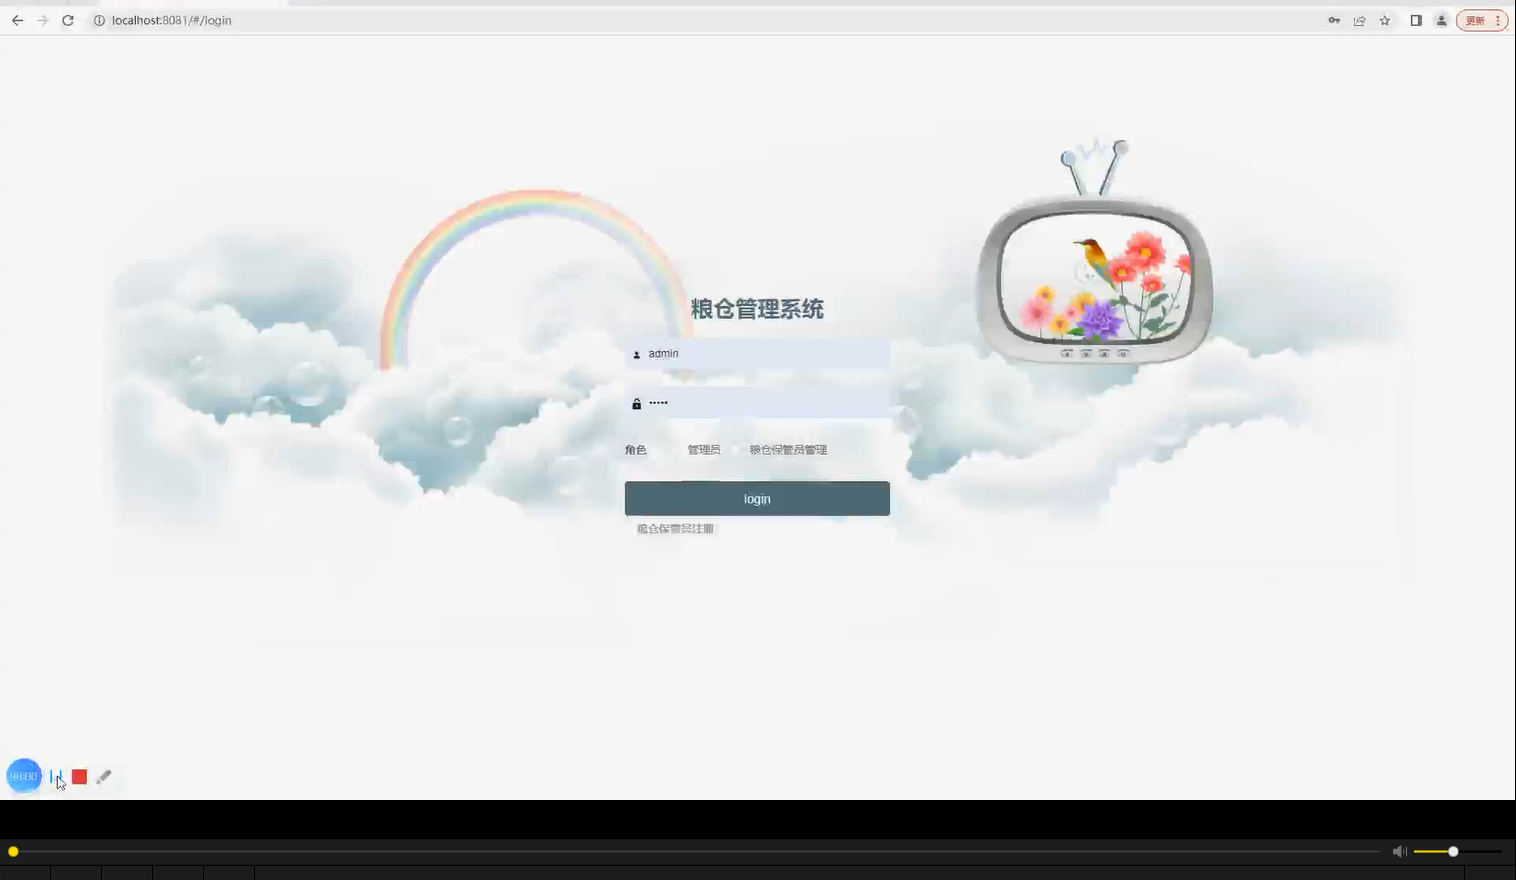Stop recording with the red stop icon
Viewport: 1516px width, 880px height.
click(80, 776)
